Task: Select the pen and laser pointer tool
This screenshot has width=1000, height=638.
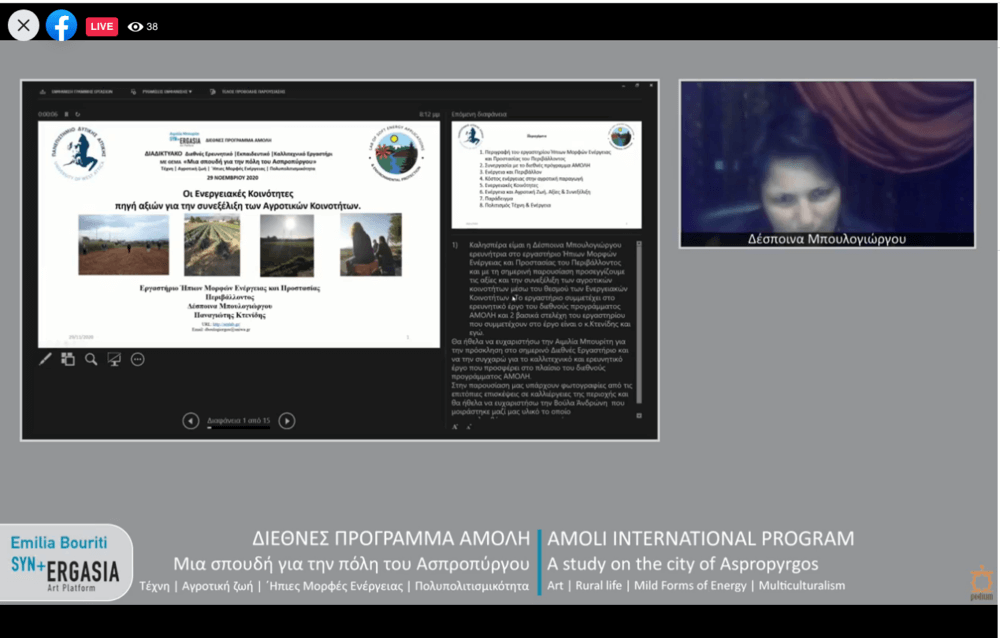Action: click(45, 359)
